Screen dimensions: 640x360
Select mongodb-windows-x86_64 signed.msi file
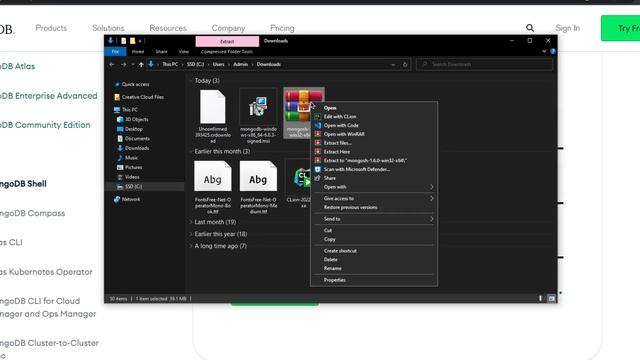click(258, 116)
